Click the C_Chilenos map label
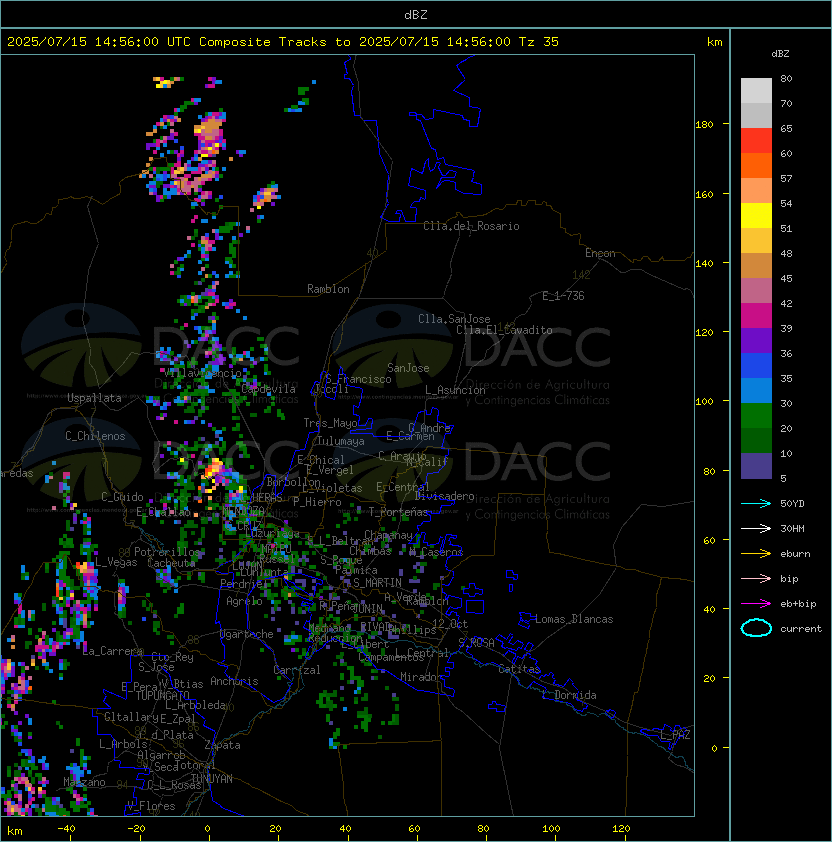This screenshot has height=842, width=832. (x=95, y=436)
